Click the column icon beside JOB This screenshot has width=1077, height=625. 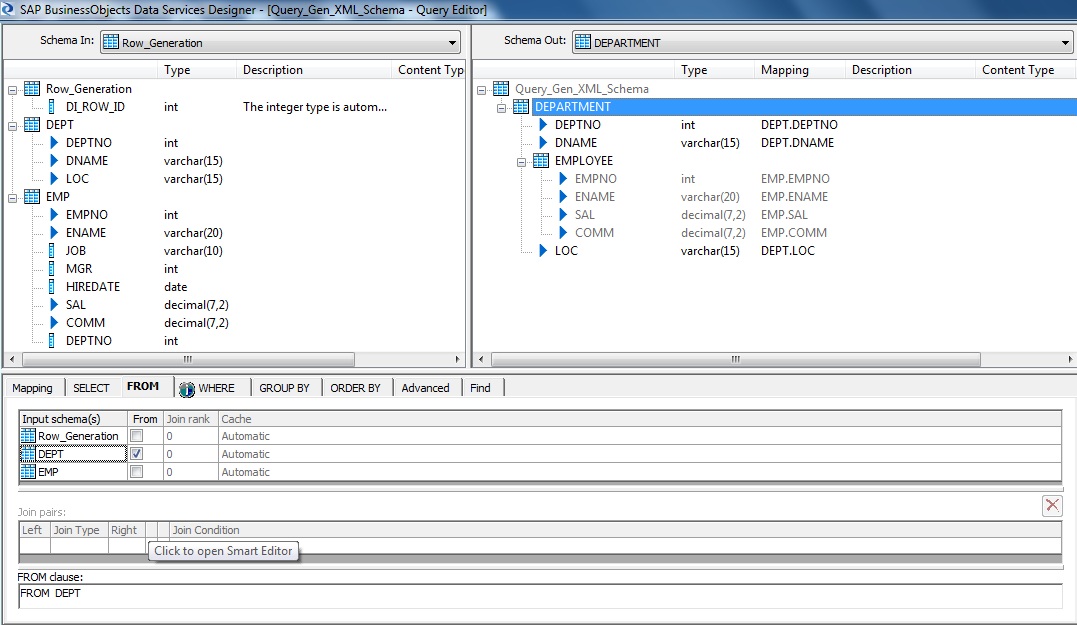[x=52, y=251]
